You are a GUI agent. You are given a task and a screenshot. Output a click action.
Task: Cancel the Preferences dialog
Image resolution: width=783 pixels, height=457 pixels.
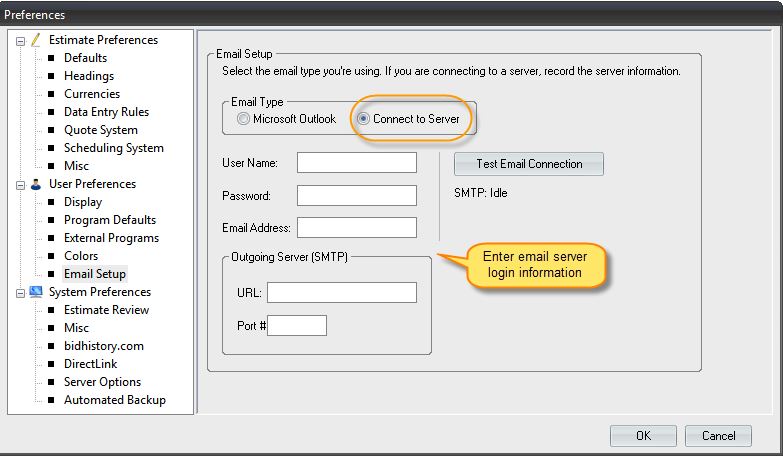(x=718, y=436)
